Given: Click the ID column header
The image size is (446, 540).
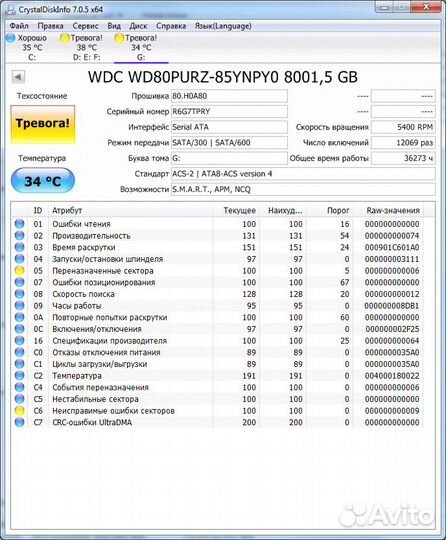Looking at the screenshot, I should [38, 210].
